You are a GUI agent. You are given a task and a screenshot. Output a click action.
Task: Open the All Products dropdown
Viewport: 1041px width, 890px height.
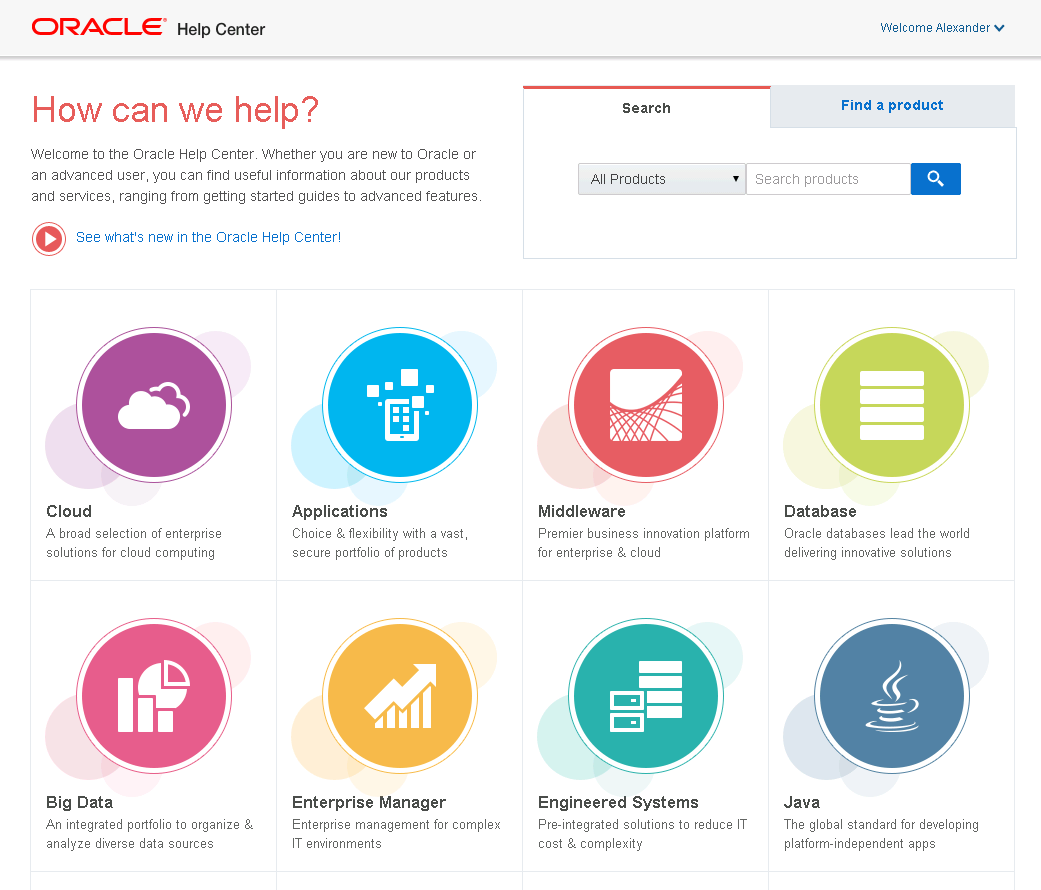coord(661,178)
